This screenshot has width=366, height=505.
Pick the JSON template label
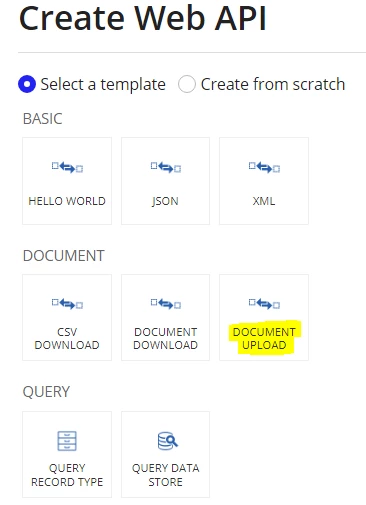(165, 201)
